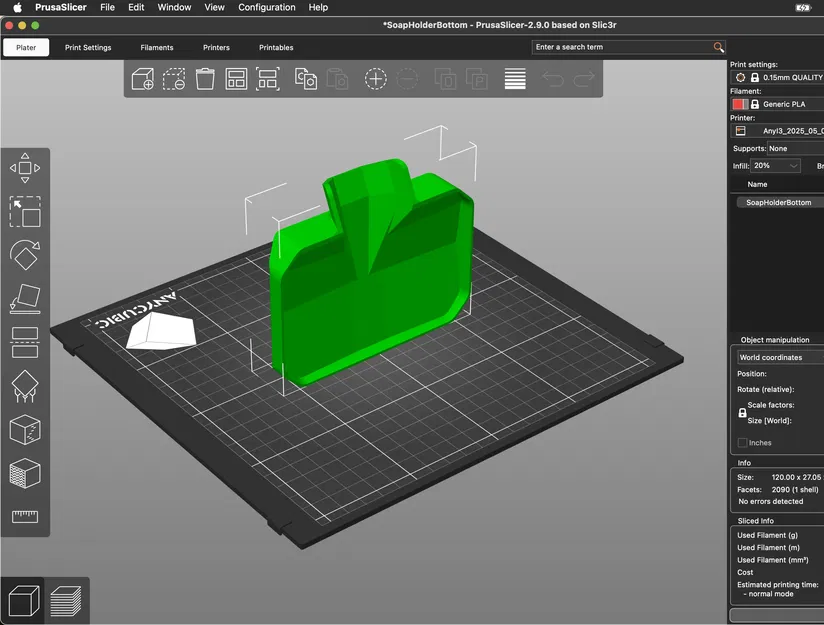Select the Paint-on supports tool

tap(25, 386)
